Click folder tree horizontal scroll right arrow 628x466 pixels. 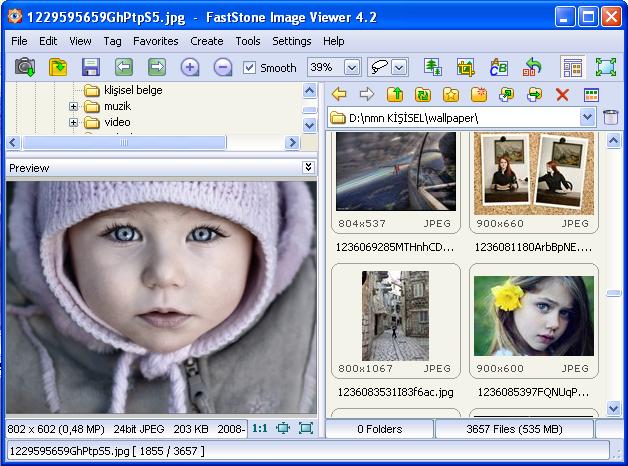click(292, 143)
